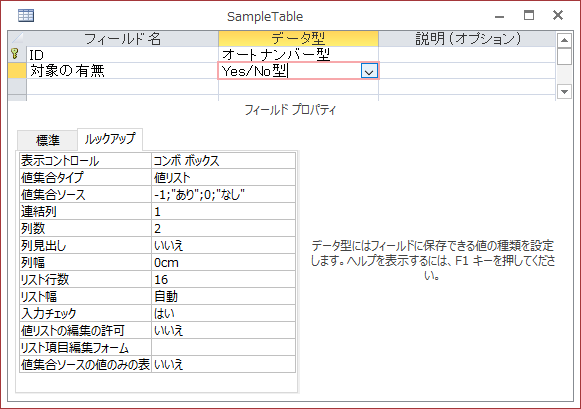
Task: Click the table icon in title bar
Action: click(x=26, y=16)
